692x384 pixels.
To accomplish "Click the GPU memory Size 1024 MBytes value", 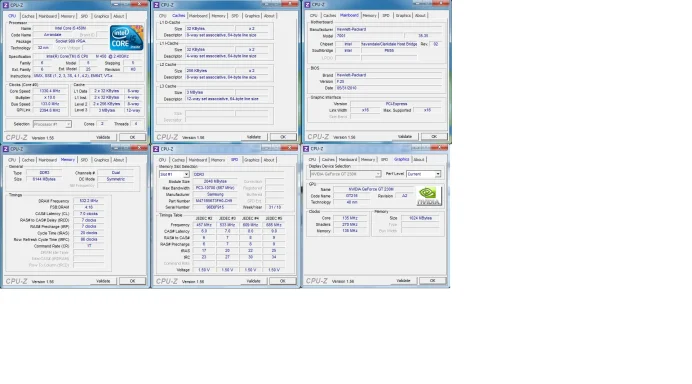I will point(420,218).
